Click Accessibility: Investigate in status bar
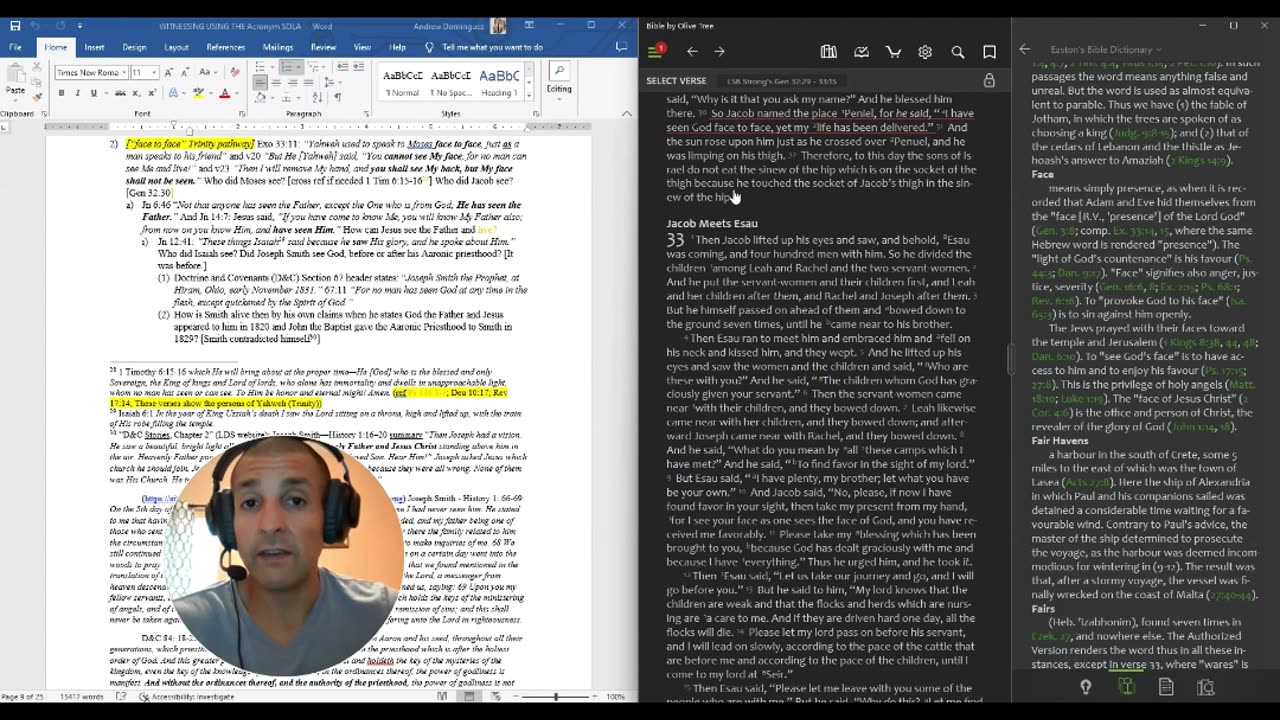 186,696
